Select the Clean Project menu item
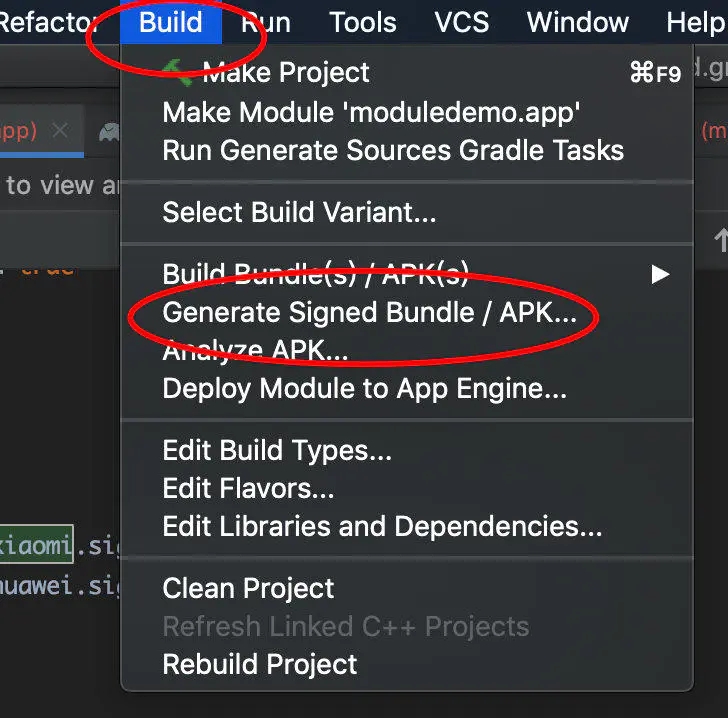The width and height of the screenshot is (728, 718). pos(248,588)
